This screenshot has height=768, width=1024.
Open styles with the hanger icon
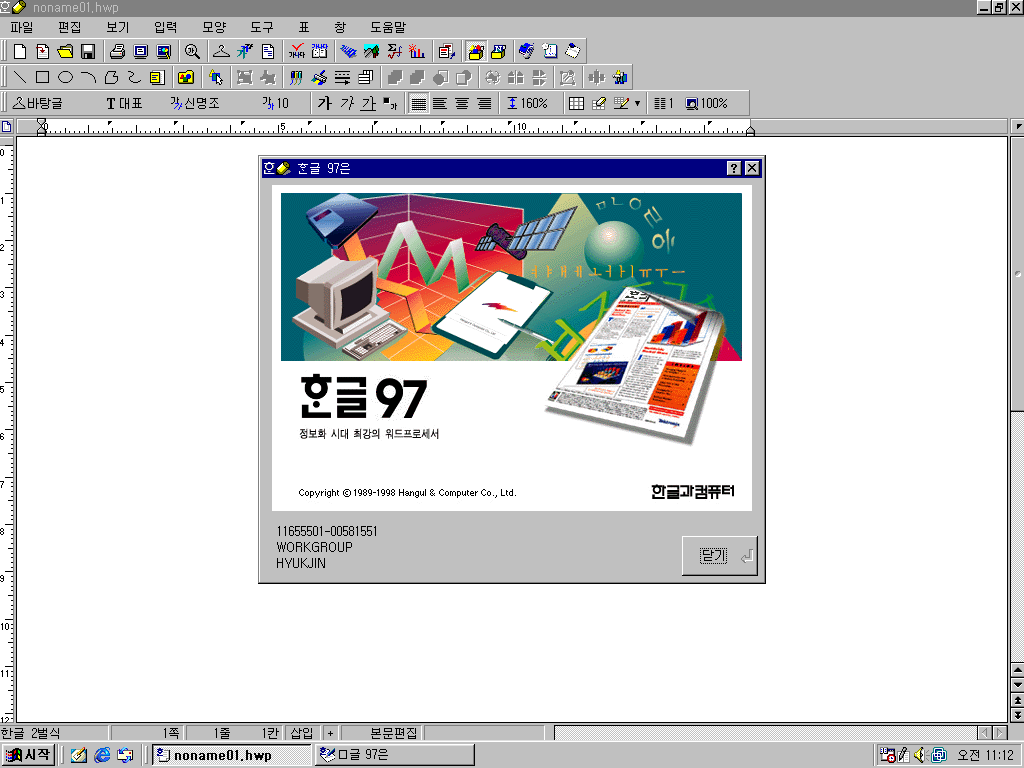pos(221,52)
